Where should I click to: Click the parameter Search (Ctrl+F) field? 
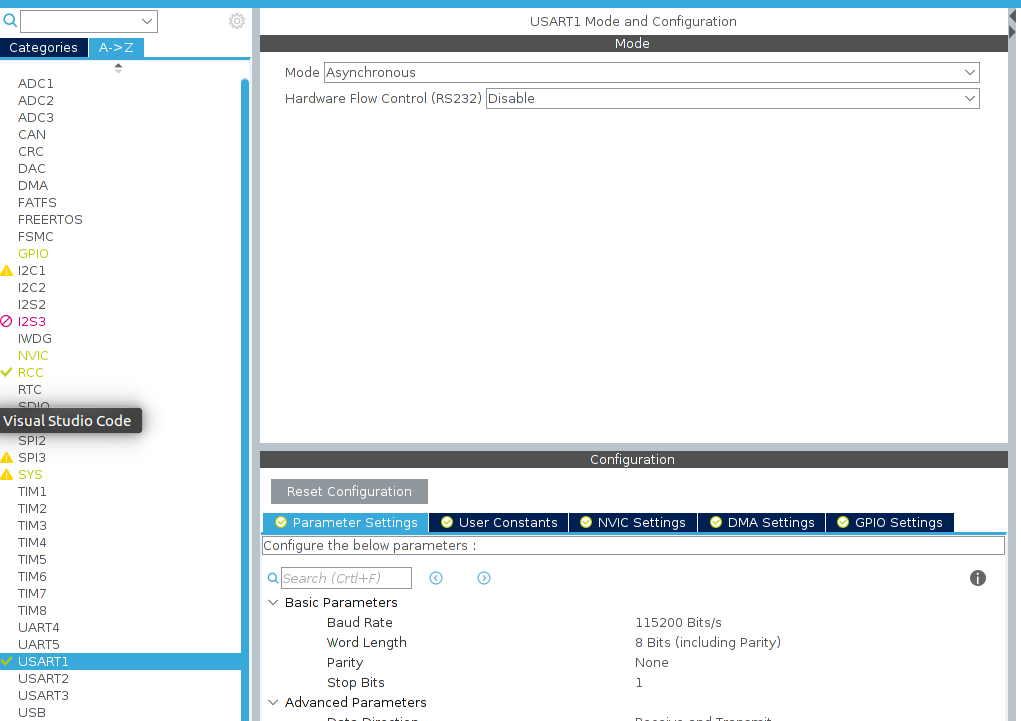click(x=346, y=578)
